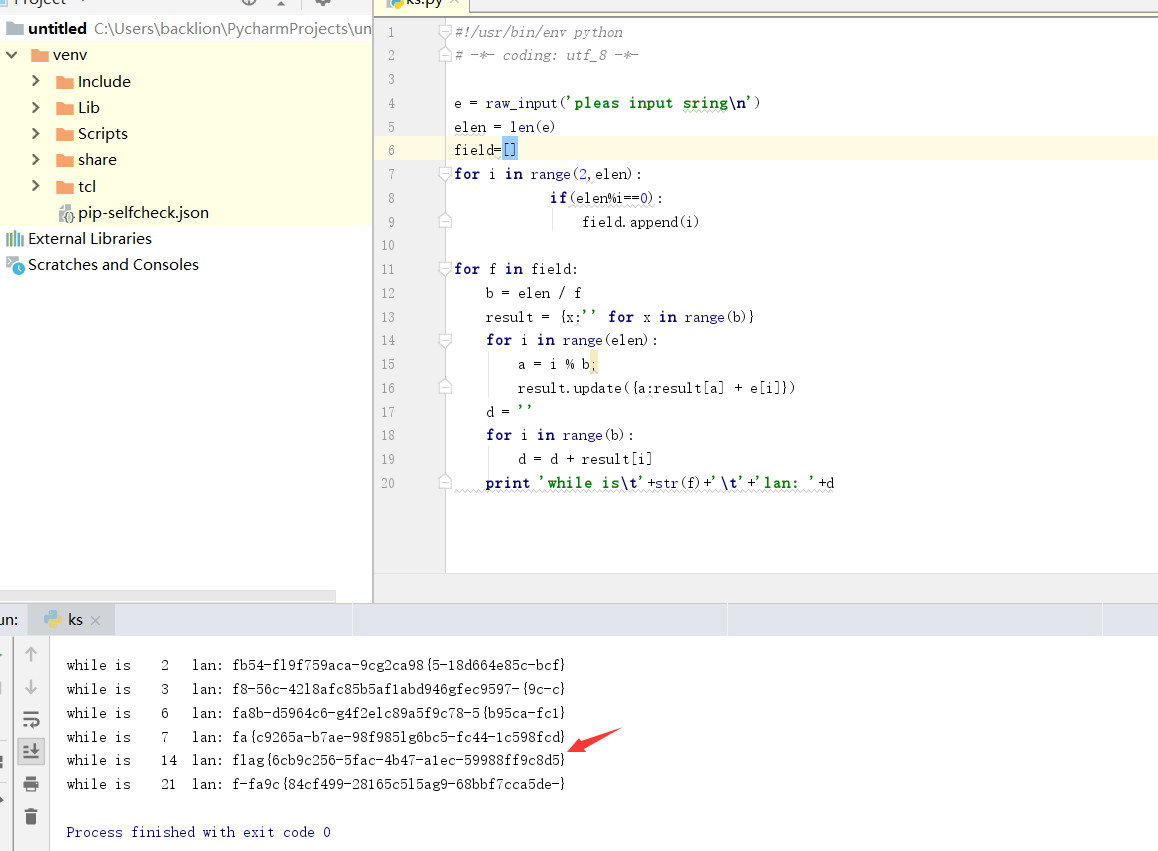This screenshot has height=851, width=1158.
Task: Toggle scroll to end in console
Action: [31, 751]
